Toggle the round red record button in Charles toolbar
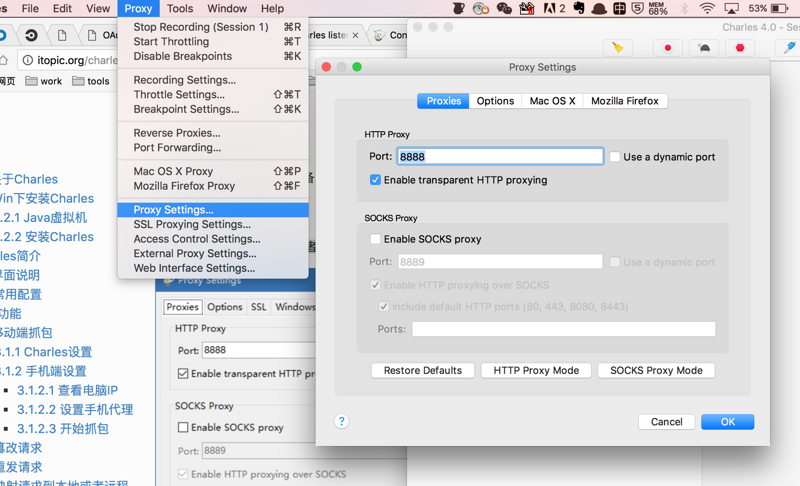Screen dimensions: 800x486 (x=667, y=48)
